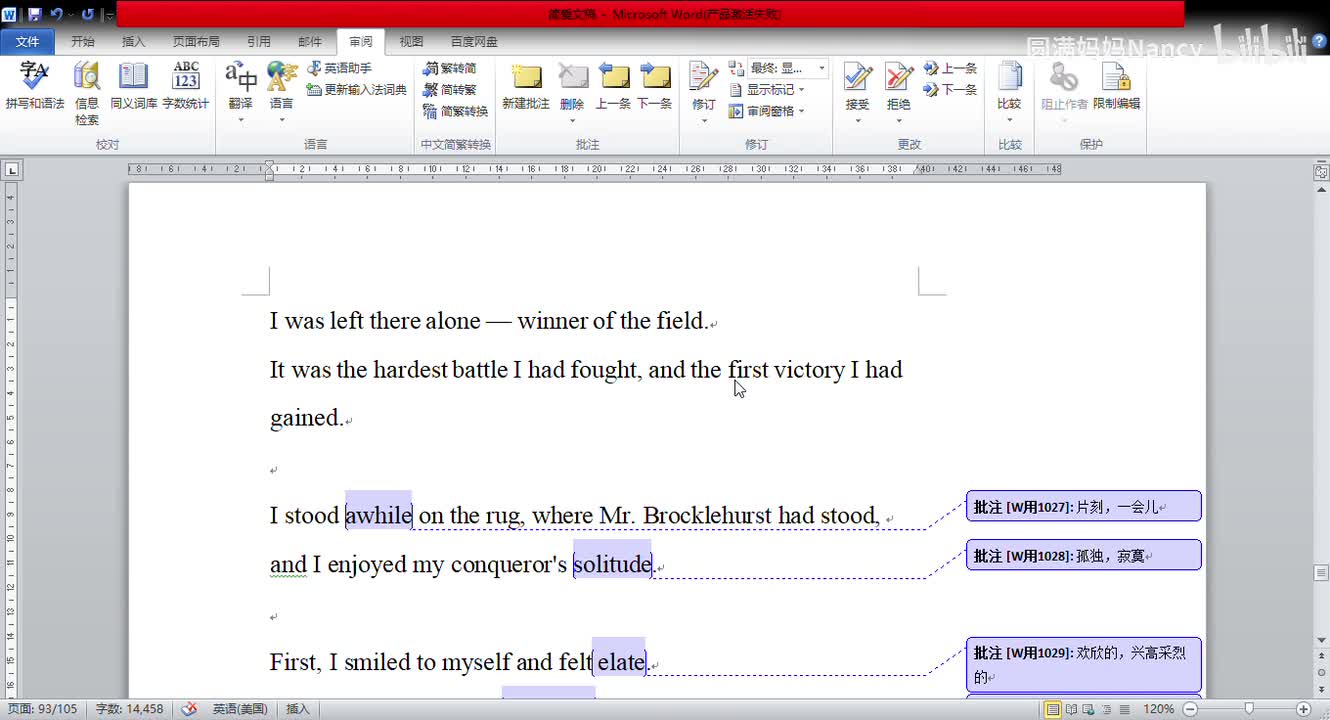Screen dimensions: 1330x720
Task: Click the vertical scrollbar thumb
Action: pyautogui.click(x=1321, y=573)
